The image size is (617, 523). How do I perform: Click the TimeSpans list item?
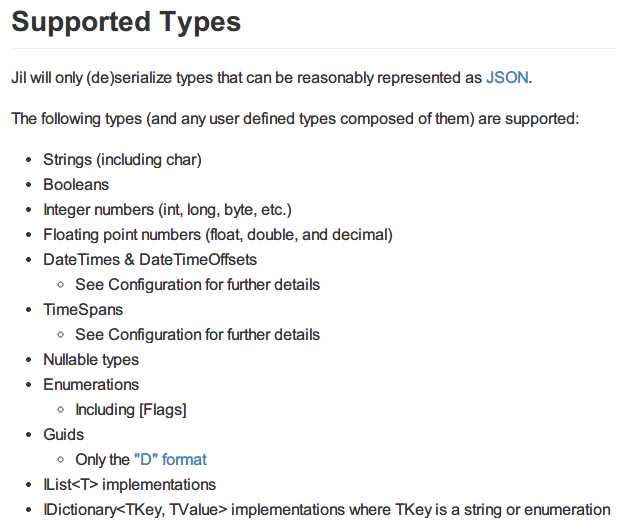point(83,309)
